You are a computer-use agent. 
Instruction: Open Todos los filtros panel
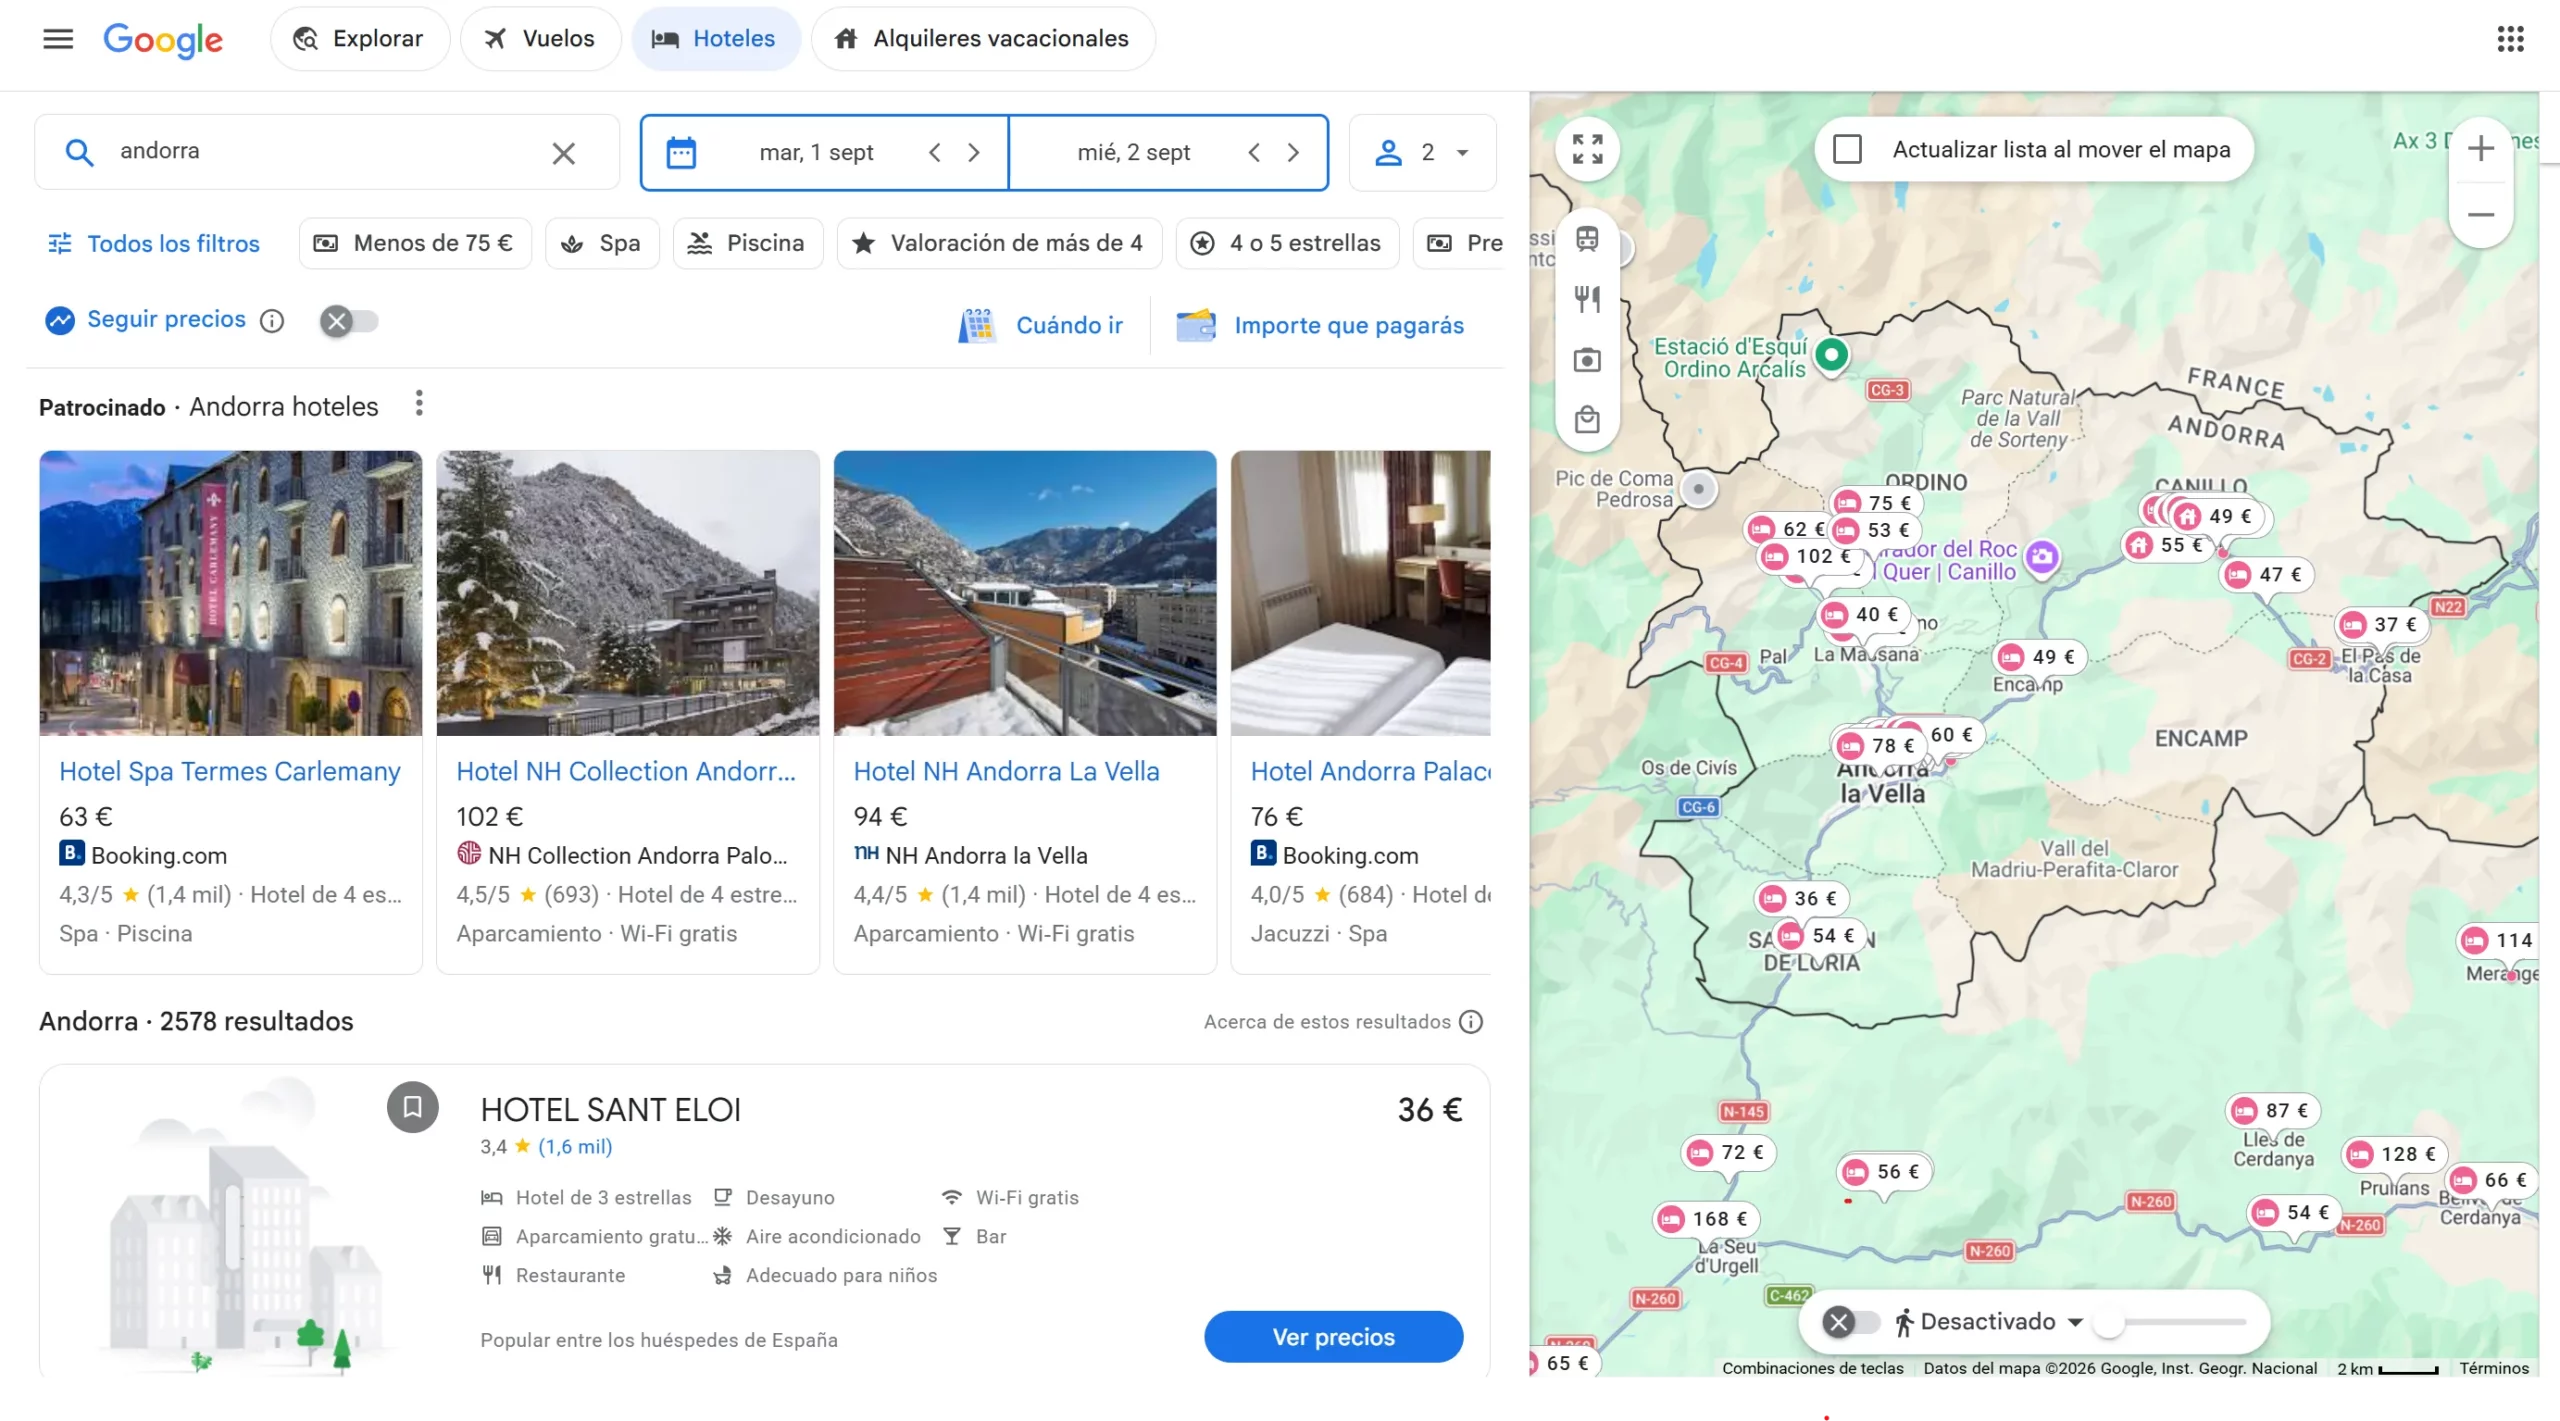tap(154, 244)
